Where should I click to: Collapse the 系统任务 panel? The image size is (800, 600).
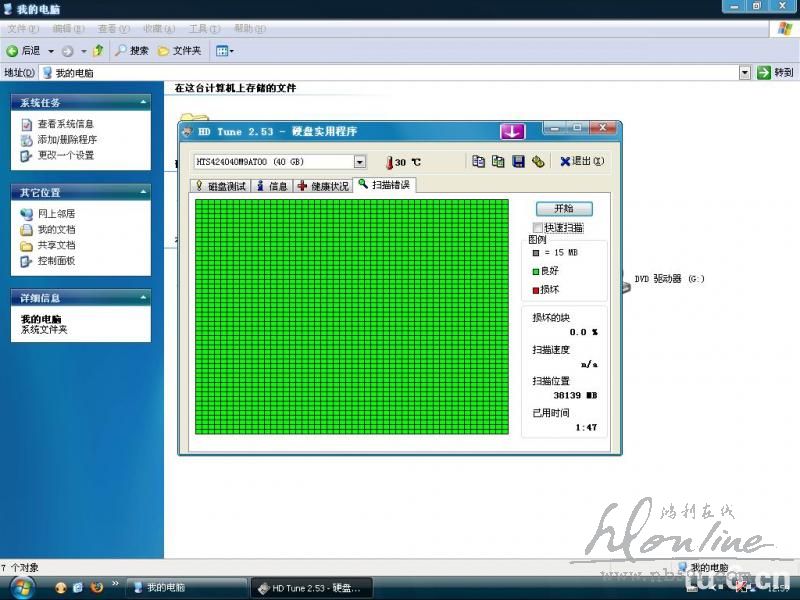tap(144, 102)
